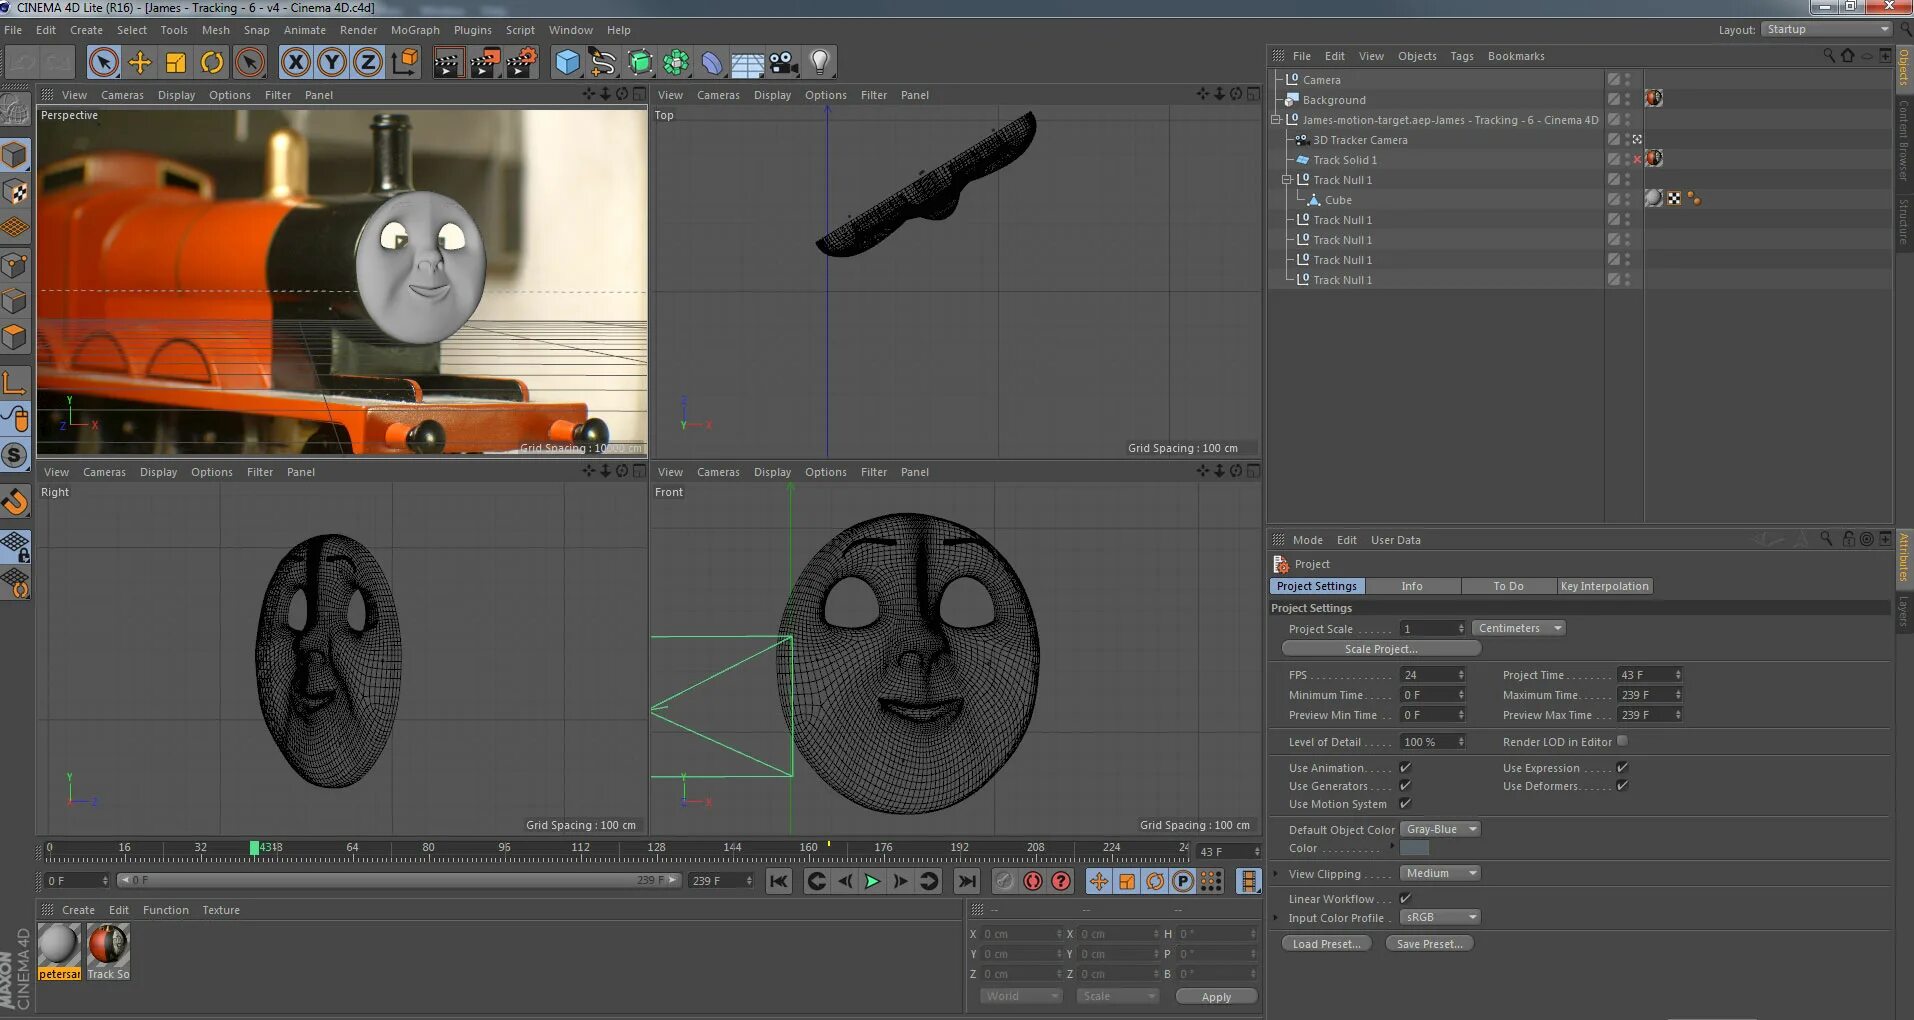Image resolution: width=1914 pixels, height=1020 pixels.
Task: Click FPS value field
Action: (1432, 675)
